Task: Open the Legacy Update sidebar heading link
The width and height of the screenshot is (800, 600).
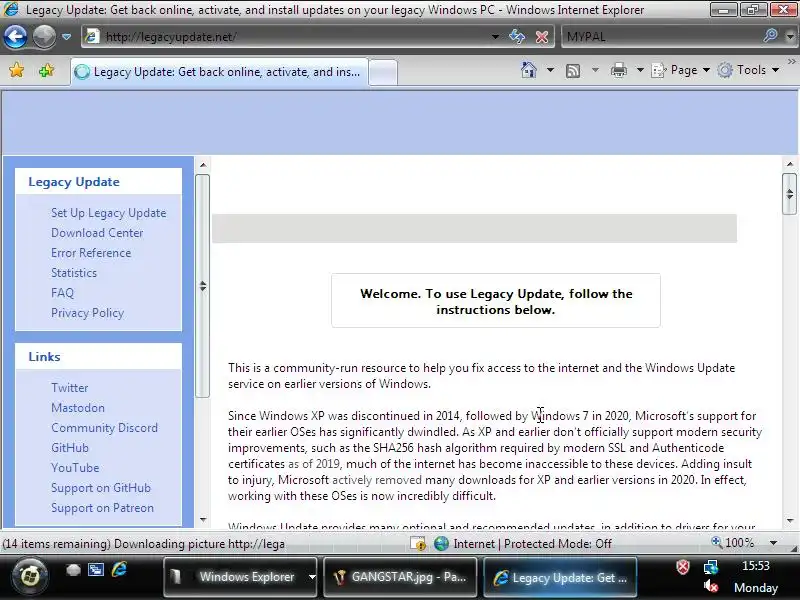Action: 74,182
